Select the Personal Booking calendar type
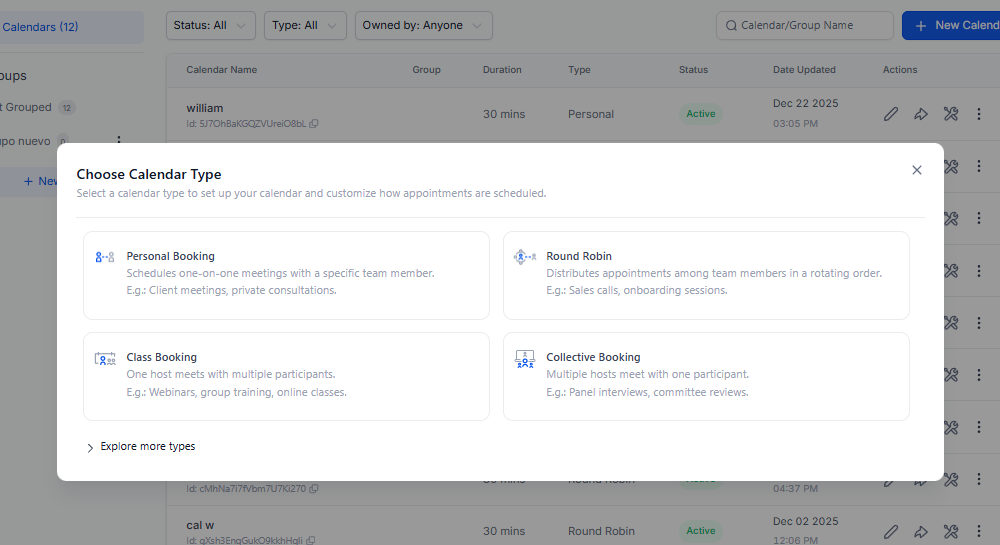This screenshot has height=545, width=1000. pyautogui.click(x=286, y=275)
